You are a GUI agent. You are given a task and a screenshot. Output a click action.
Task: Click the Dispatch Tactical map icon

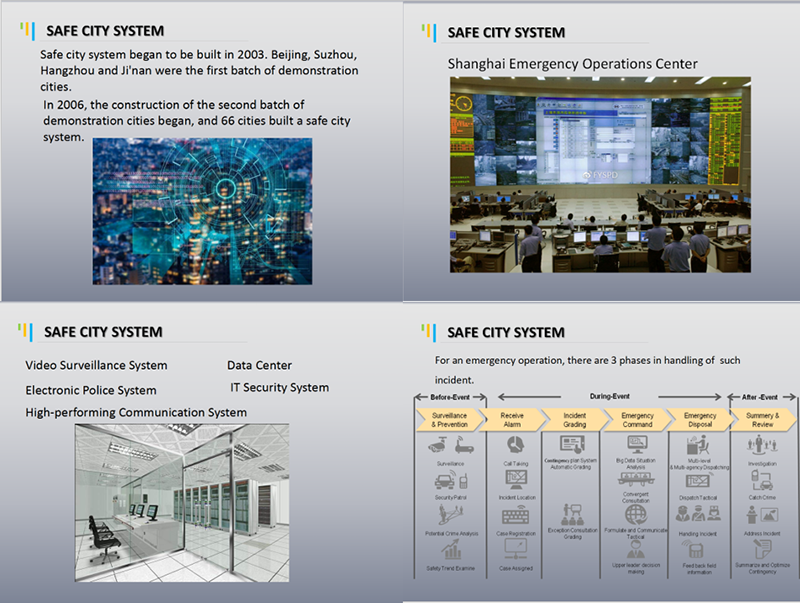click(697, 481)
